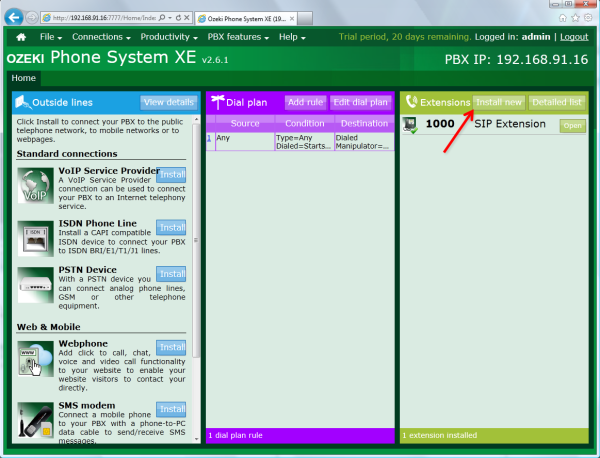600x458 pixels.
Task: Click the Outside lines scroll down arrow
Action: click(x=197, y=439)
